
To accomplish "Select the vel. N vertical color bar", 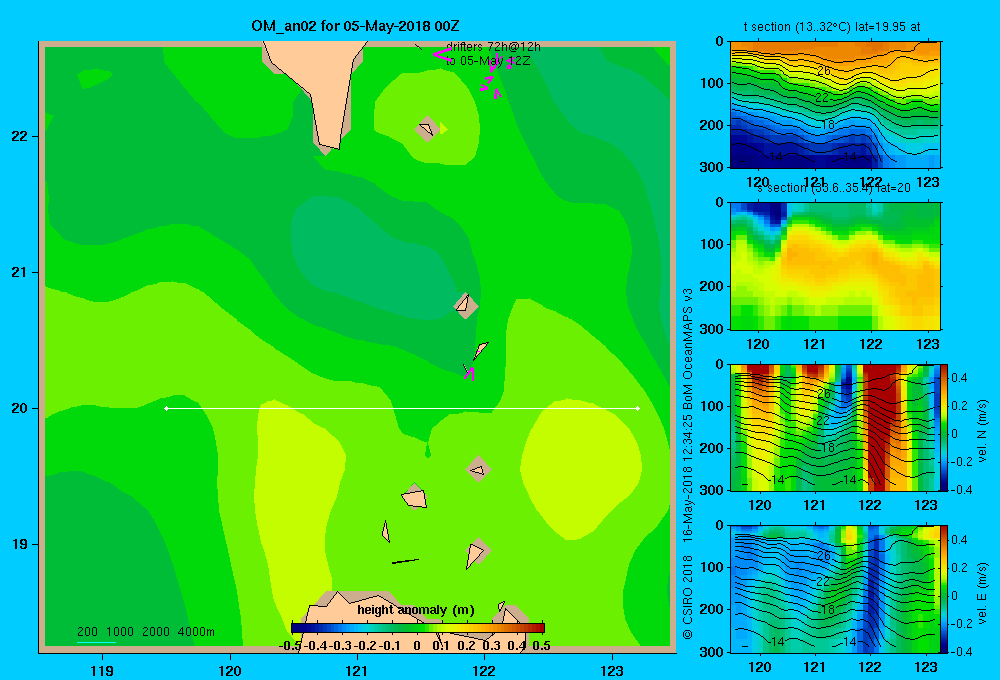I will point(944,427).
